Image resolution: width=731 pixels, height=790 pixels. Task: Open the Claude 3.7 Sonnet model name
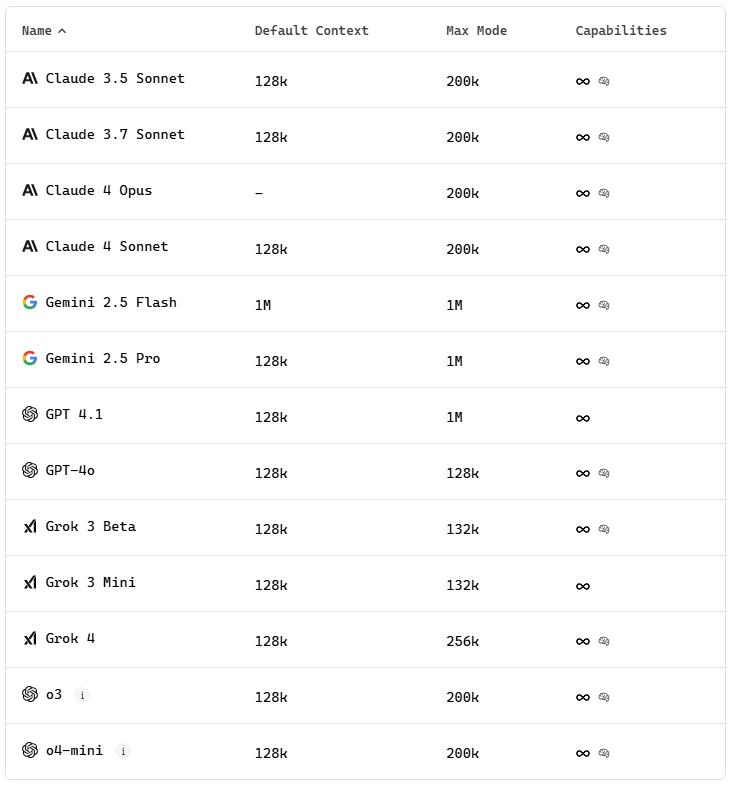click(x=115, y=135)
